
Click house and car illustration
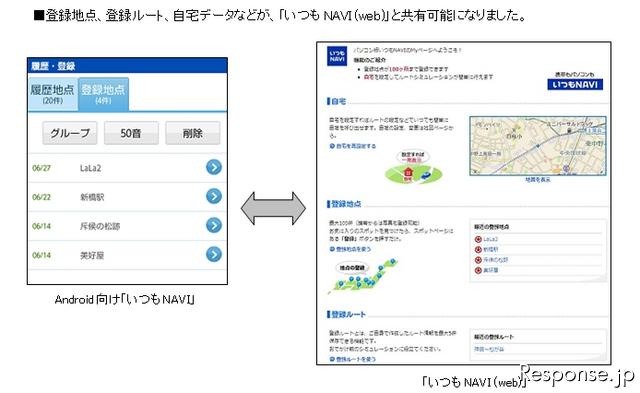pos(413,168)
